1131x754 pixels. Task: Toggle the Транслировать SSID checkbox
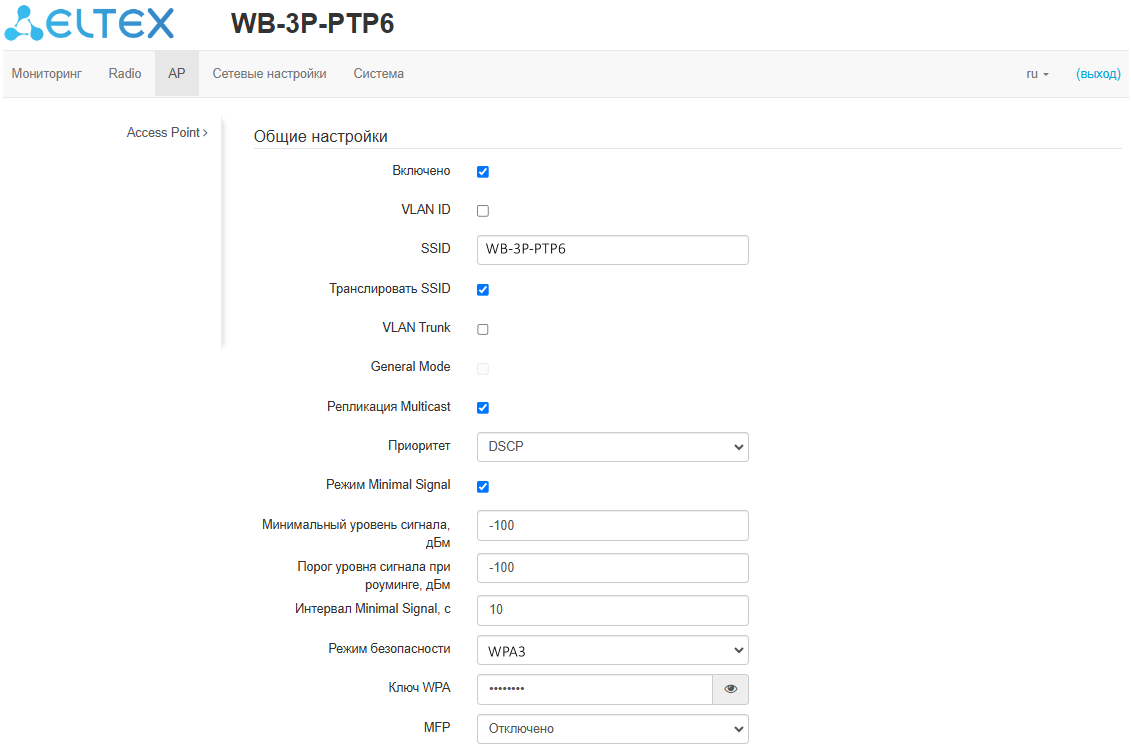pos(483,290)
